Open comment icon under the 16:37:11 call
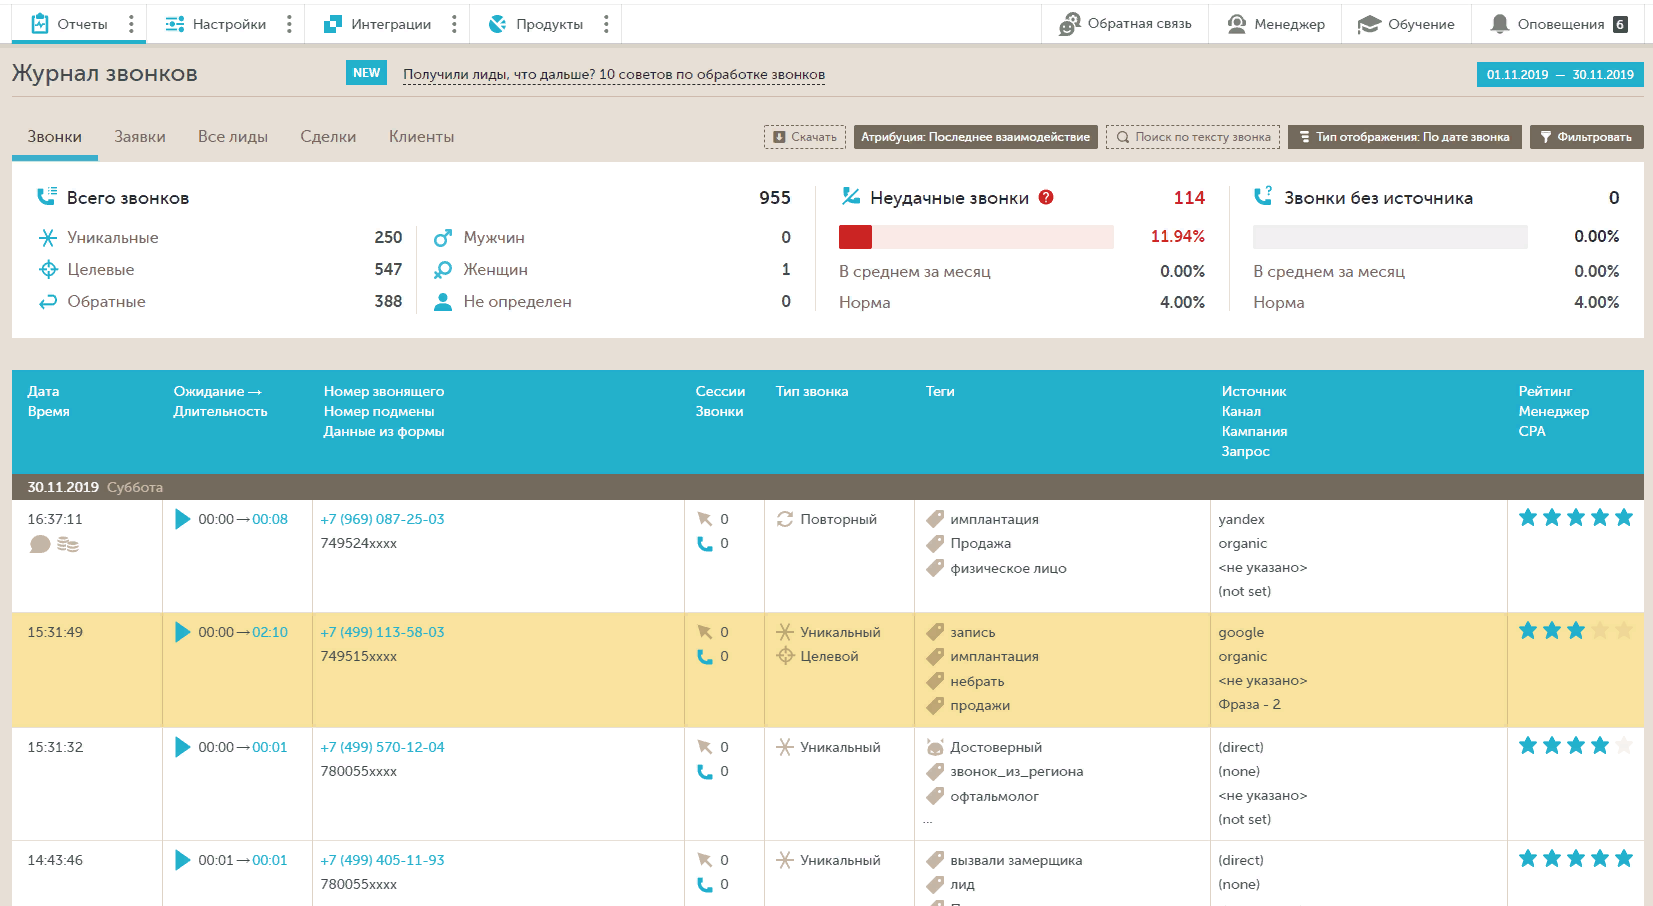 tap(40, 544)
